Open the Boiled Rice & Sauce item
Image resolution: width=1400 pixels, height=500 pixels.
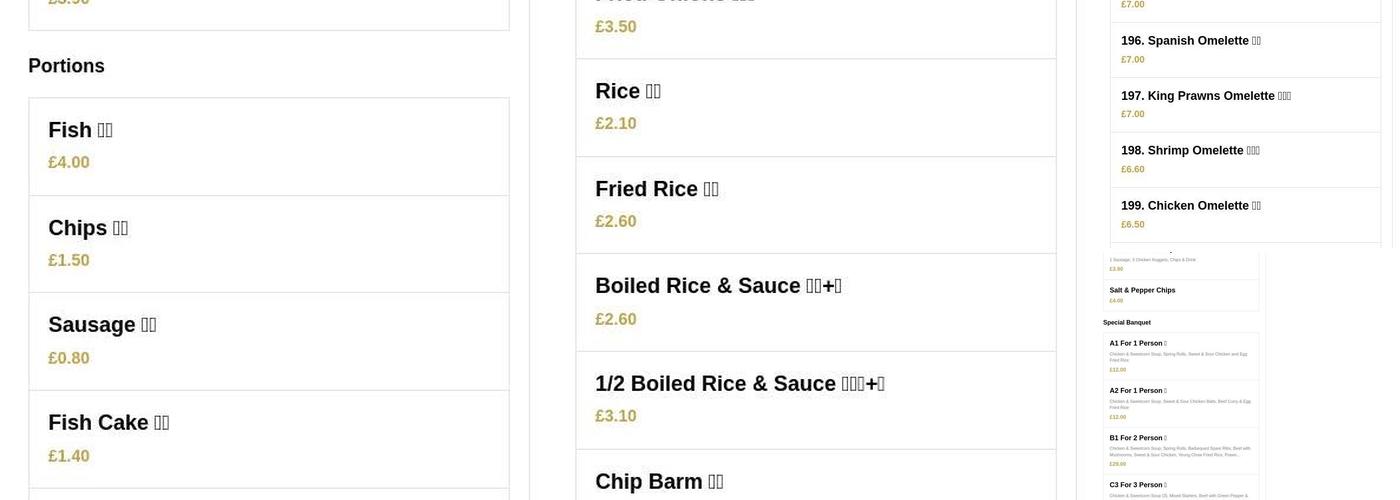tap(815, 302)
